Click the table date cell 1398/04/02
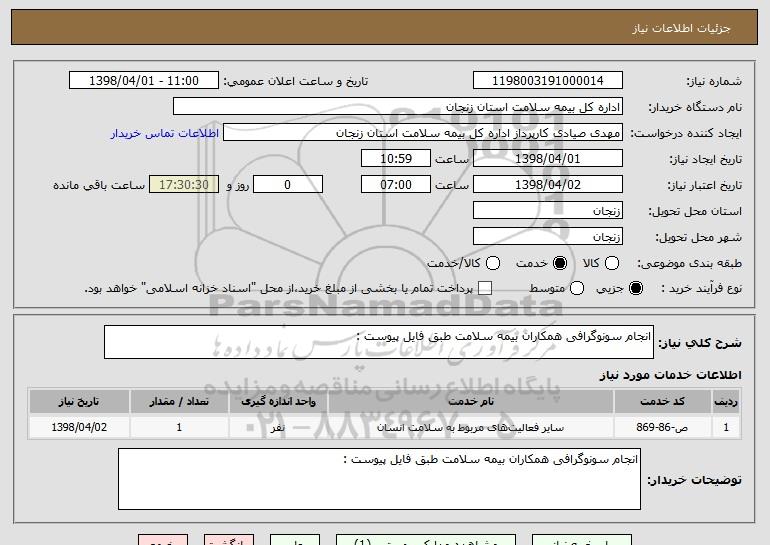 79,427
